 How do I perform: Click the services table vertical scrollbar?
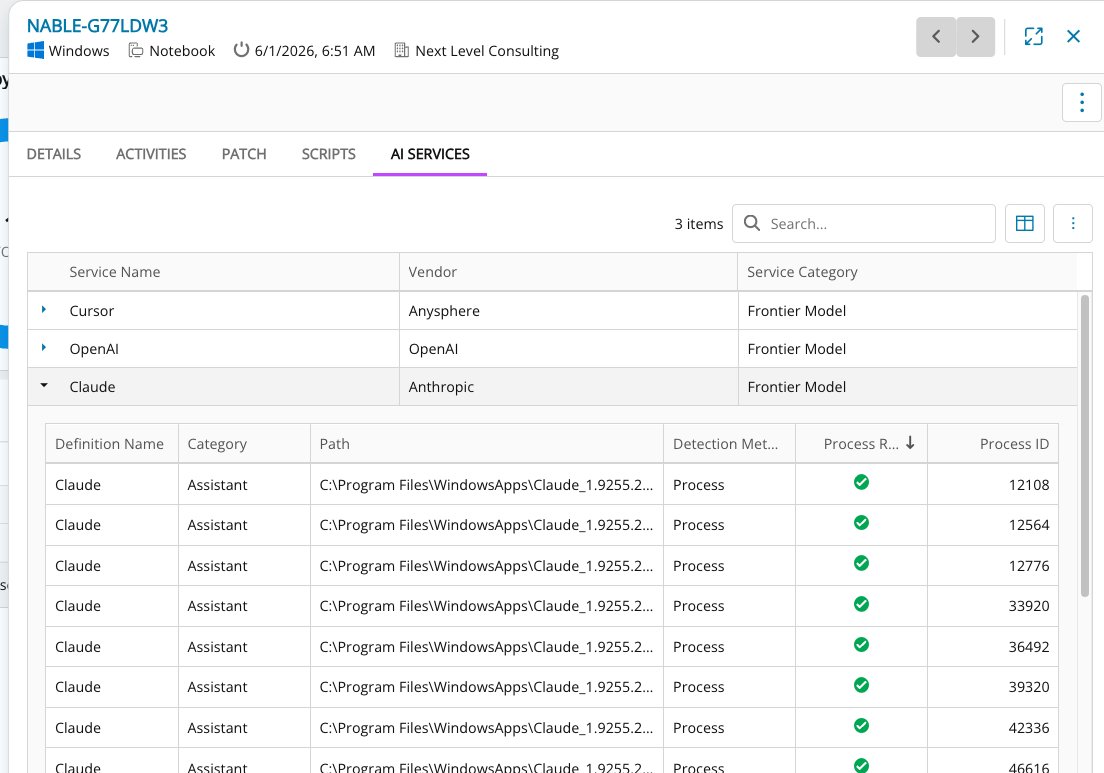pyautogui.click(x=1085, y=446)
